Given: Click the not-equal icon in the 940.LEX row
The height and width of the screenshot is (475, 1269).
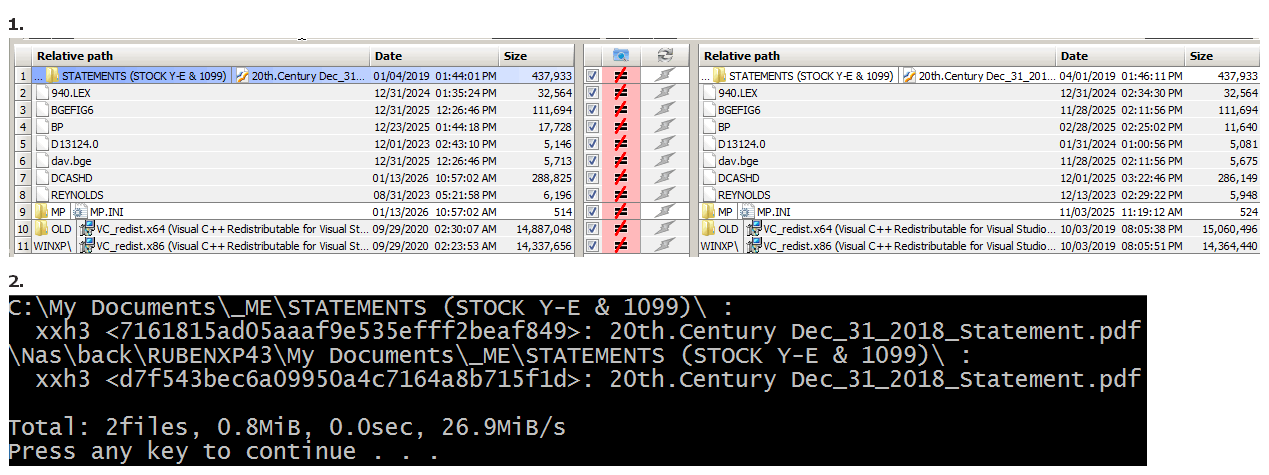Looking at the screenshot, I should 620,93.
